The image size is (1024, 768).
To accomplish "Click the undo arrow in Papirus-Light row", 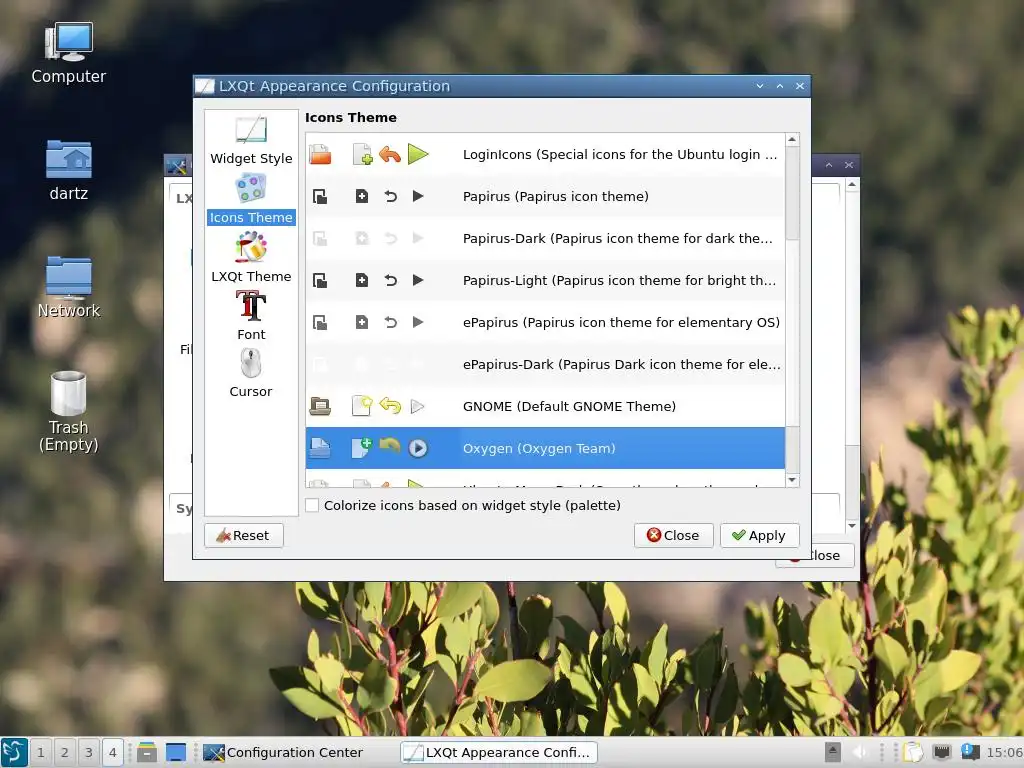I will point(391,280).
